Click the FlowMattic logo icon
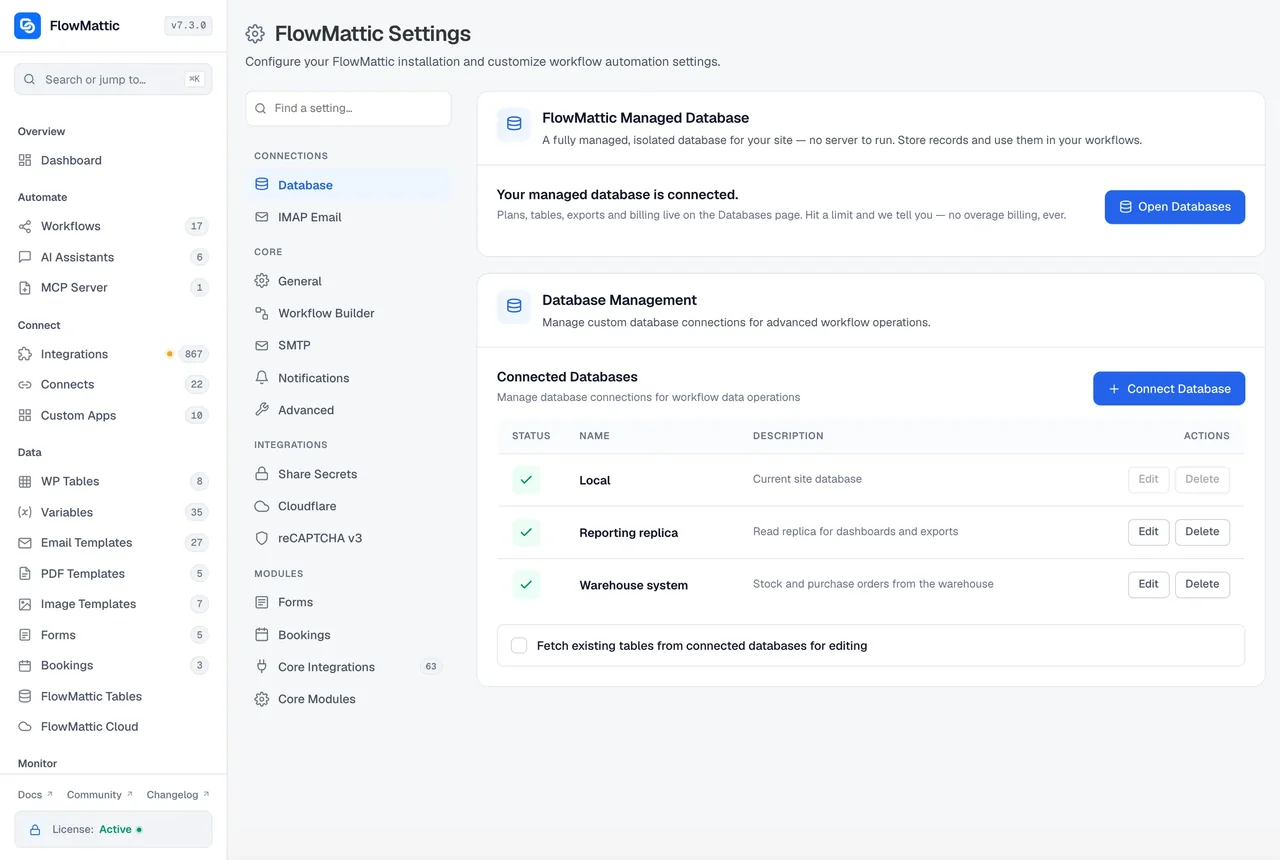 (28, 26)
